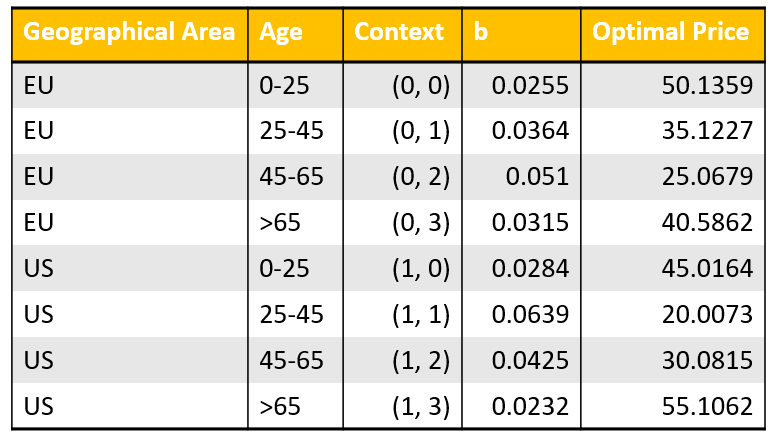Select the optimal price 20.0073
The width and height of the screenshot is (778, 442).
[x=706, y=315]
